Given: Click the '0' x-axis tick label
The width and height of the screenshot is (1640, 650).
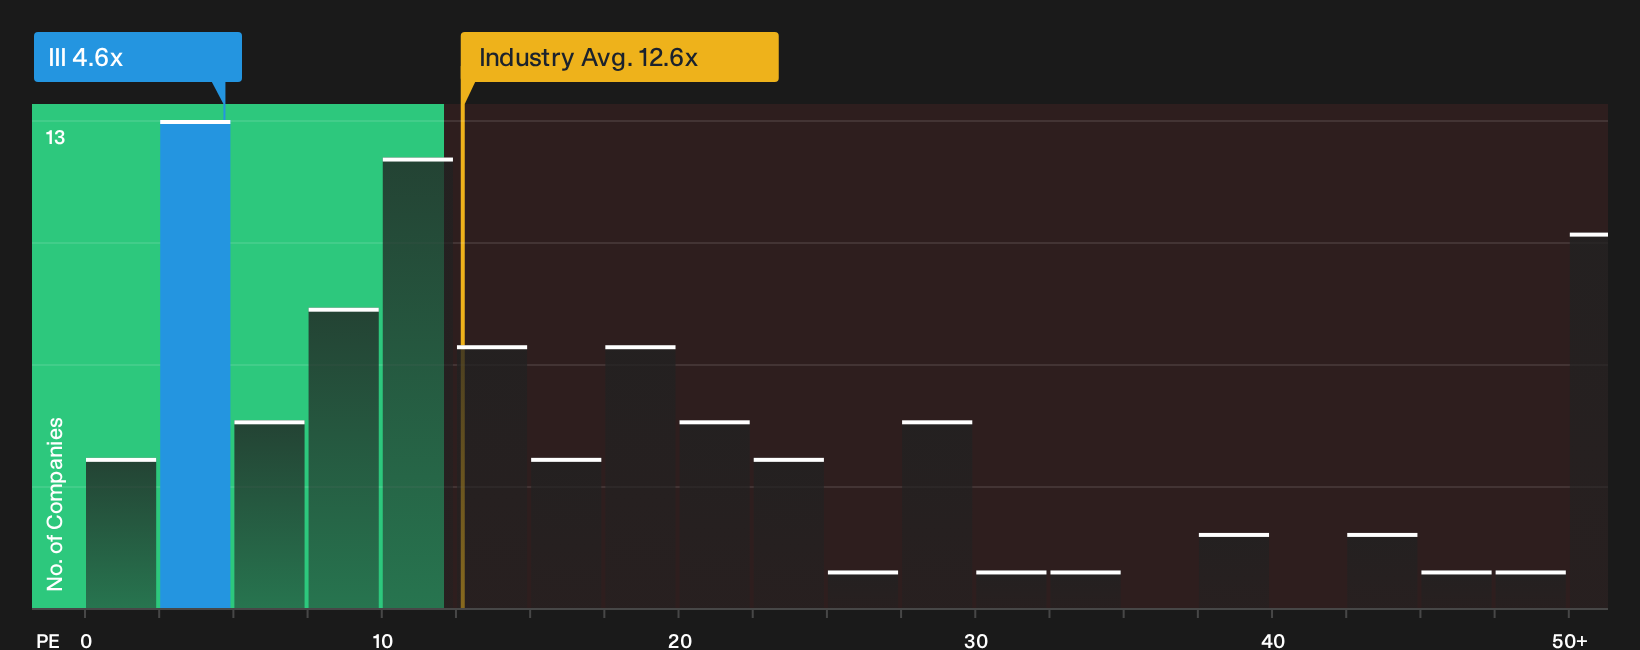Looking at the screenshot, I should point(86,641).
